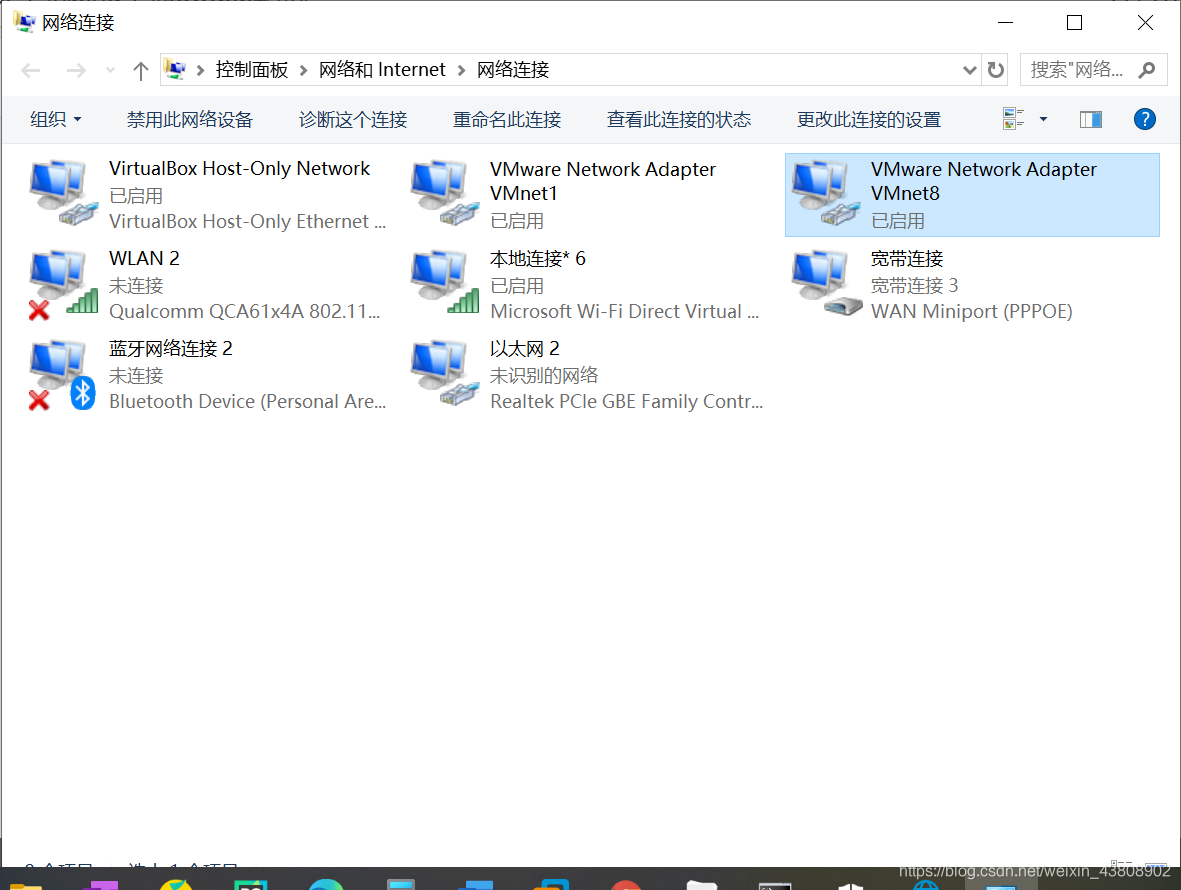This screenshot has width=1181, height=890.
Task: Expand the chevron after 网络和 Internet
Action: (x=462, y=70)
